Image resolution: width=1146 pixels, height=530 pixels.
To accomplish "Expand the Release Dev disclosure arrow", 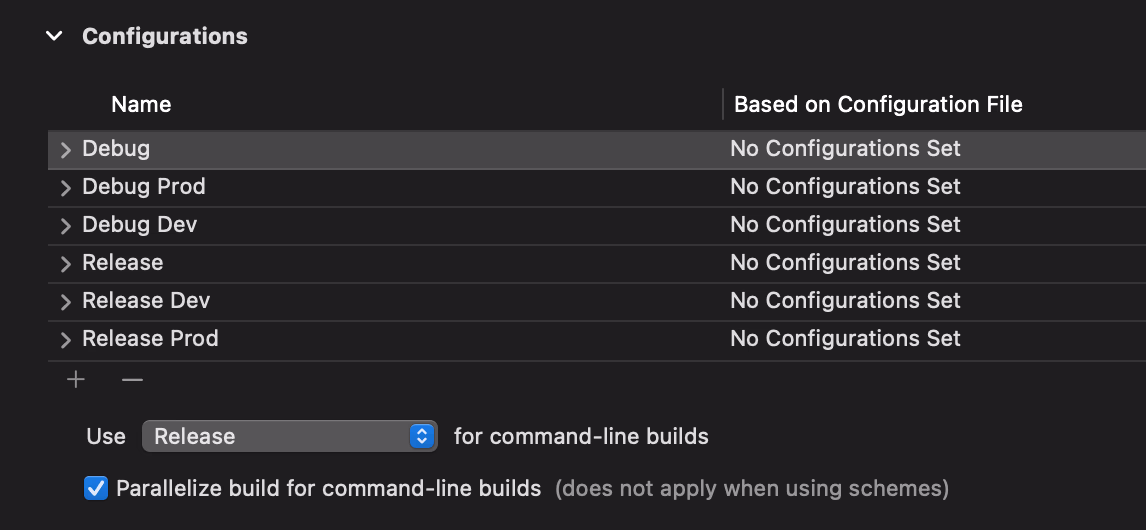I will point(66,302).
